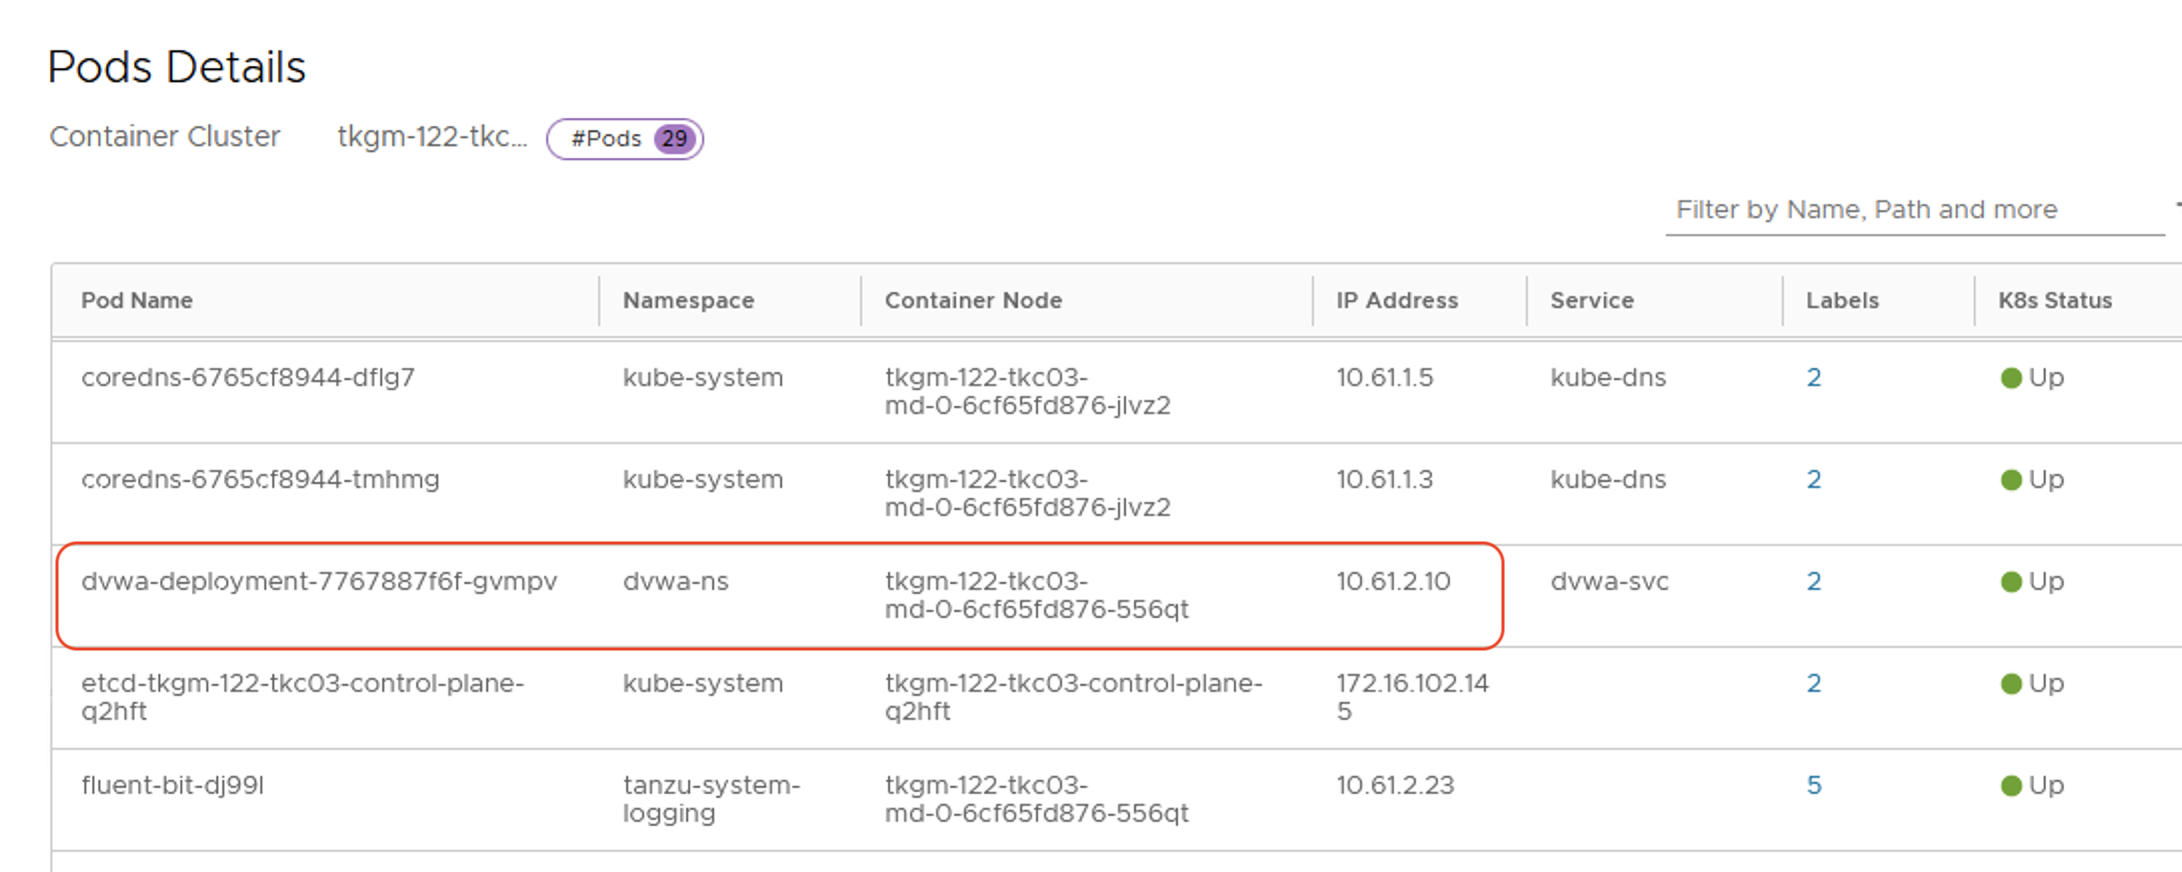The width and height of the screenshot is (2182, 872).
Task: Sort by Namespace column header
Action: click(x=688, y=301)
